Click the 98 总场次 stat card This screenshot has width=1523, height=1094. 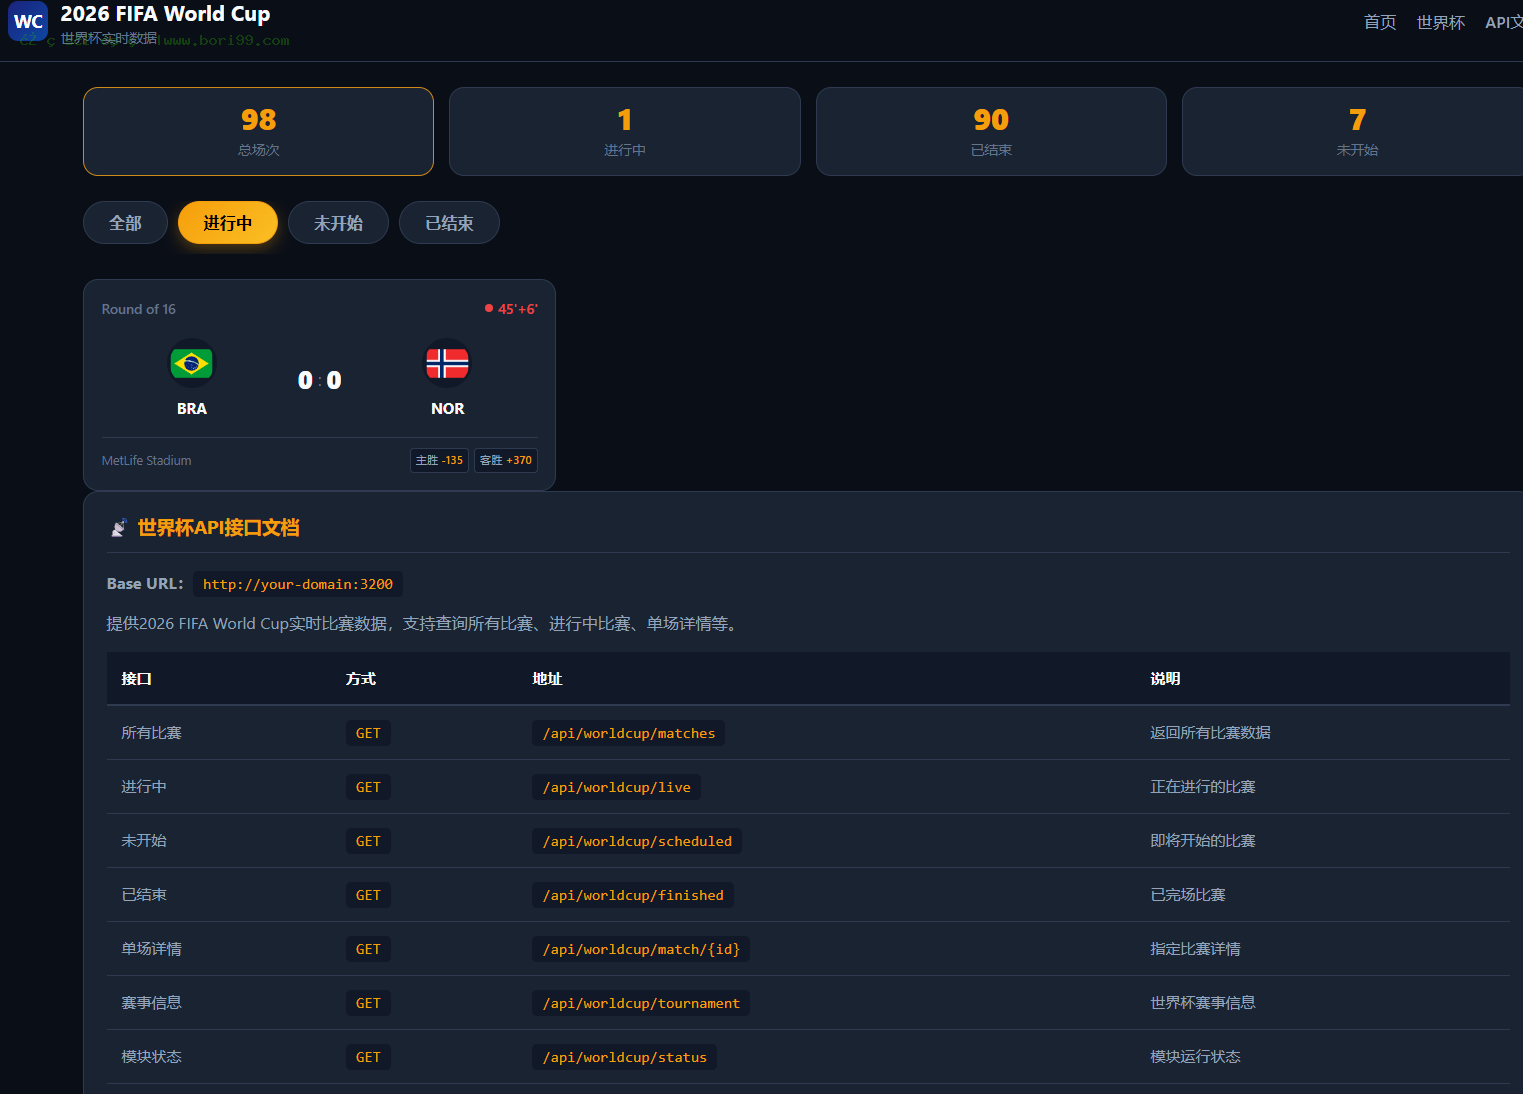[258, 131]
